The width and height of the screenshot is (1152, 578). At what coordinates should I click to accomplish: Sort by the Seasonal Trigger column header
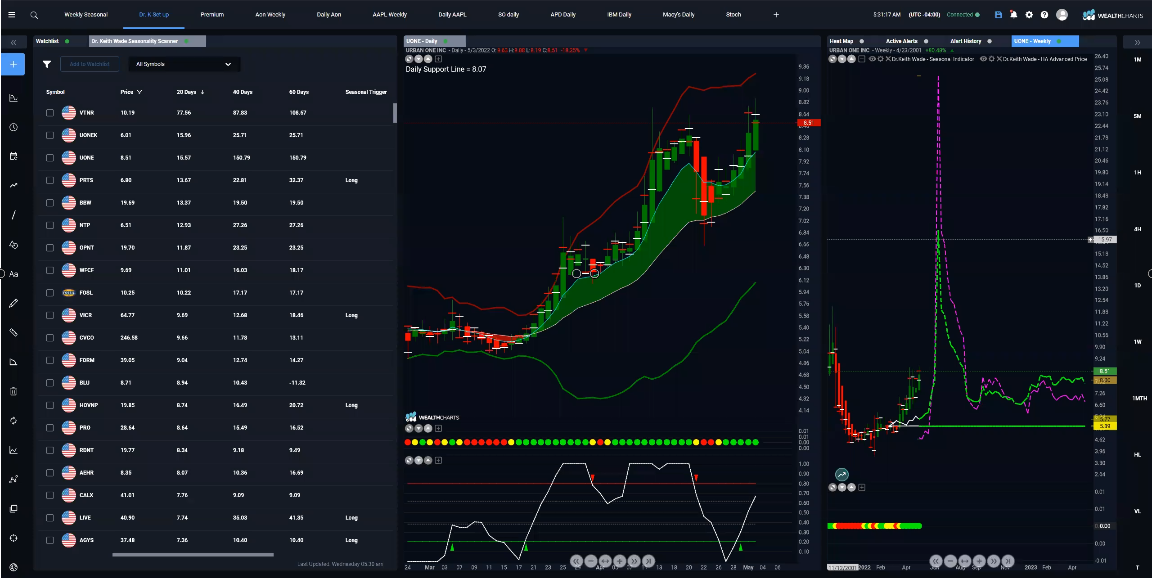pos(366,92)
